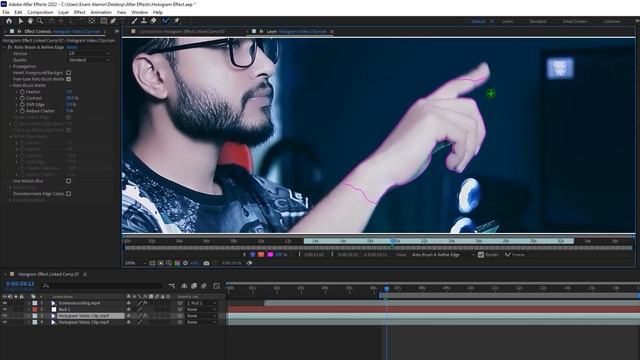Collapse the Roto Brush & Refine Edge effect
640x360 pixels.
4,47
